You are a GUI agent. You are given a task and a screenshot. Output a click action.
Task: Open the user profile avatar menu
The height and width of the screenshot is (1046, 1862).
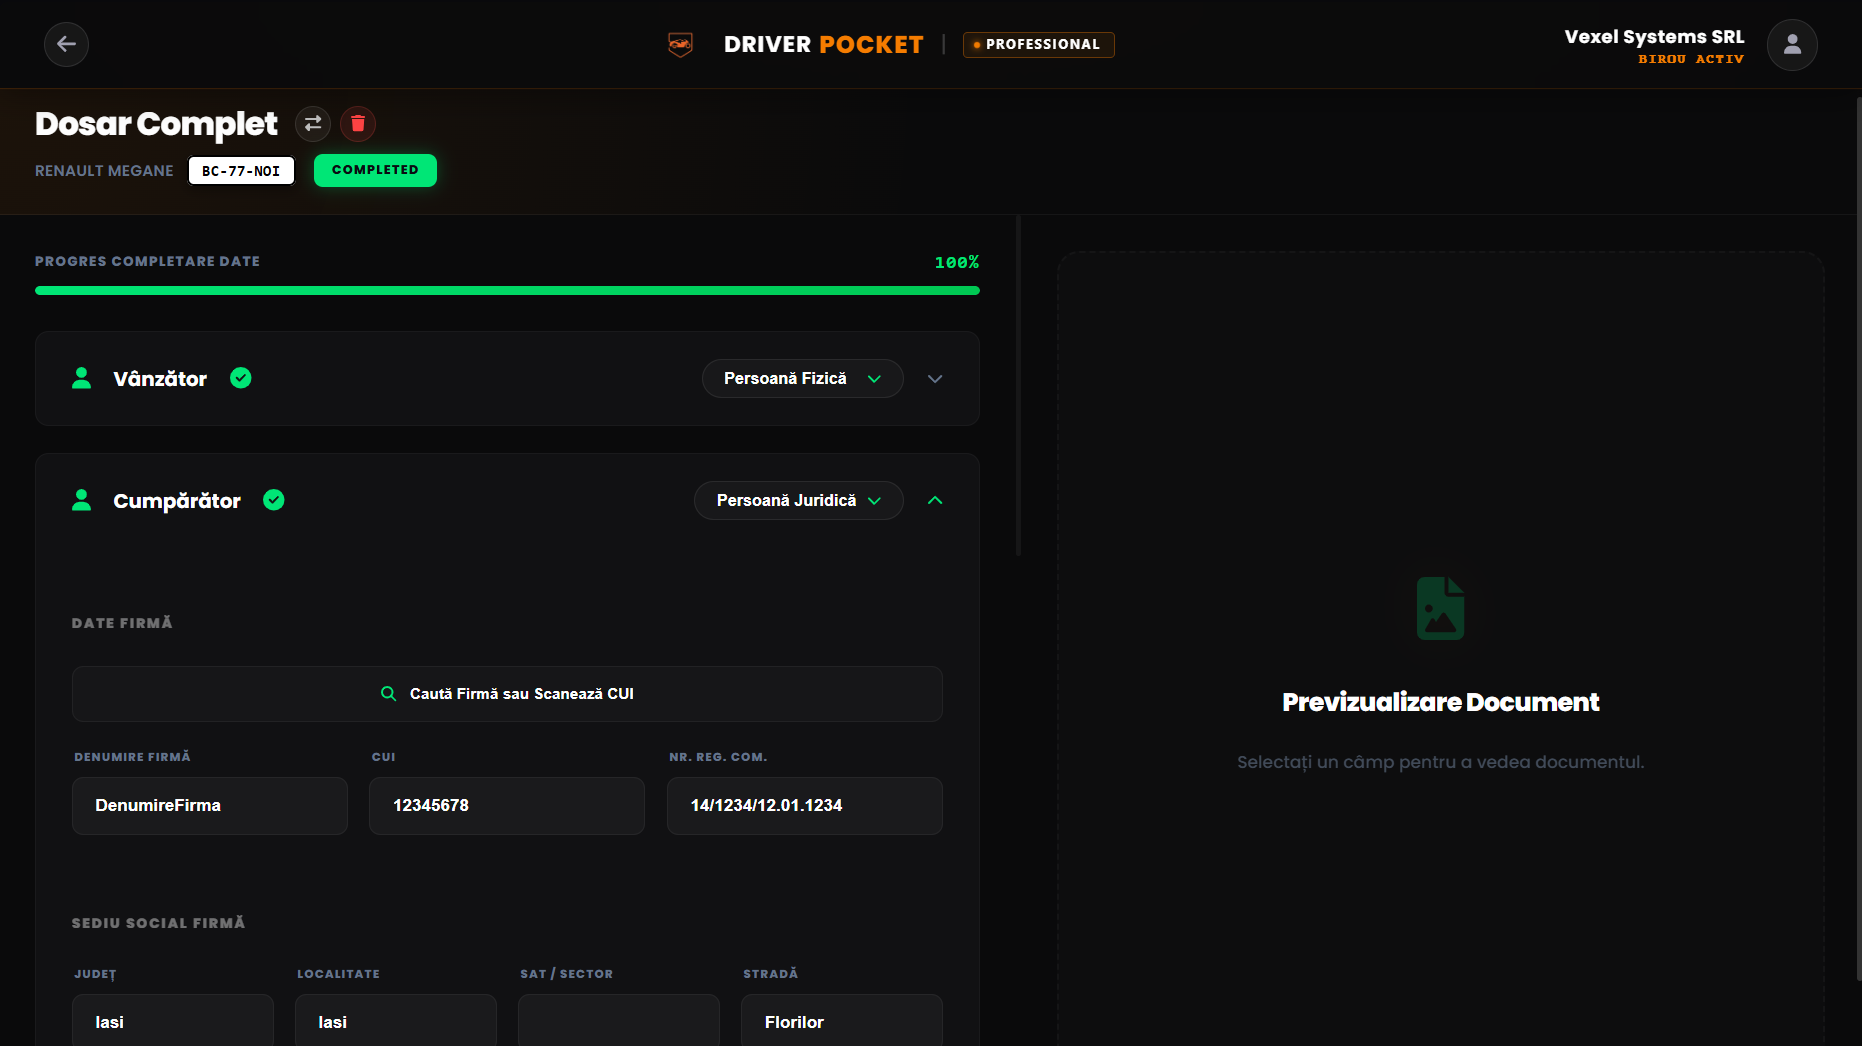click(1792, 44)
